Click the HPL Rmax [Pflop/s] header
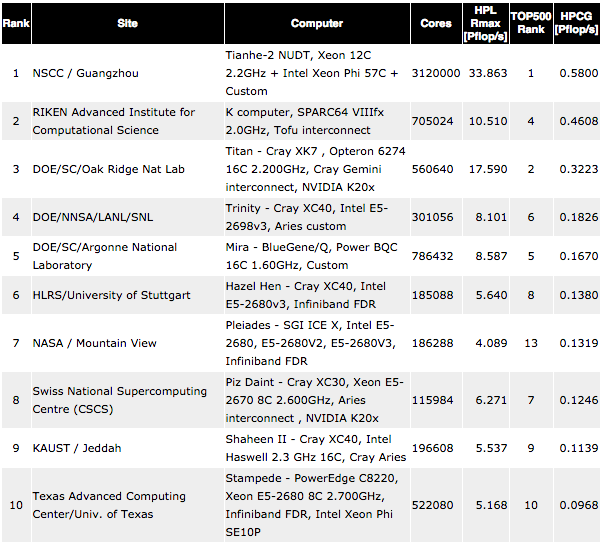Screen dimensions: 604x546 pos(485,23)
